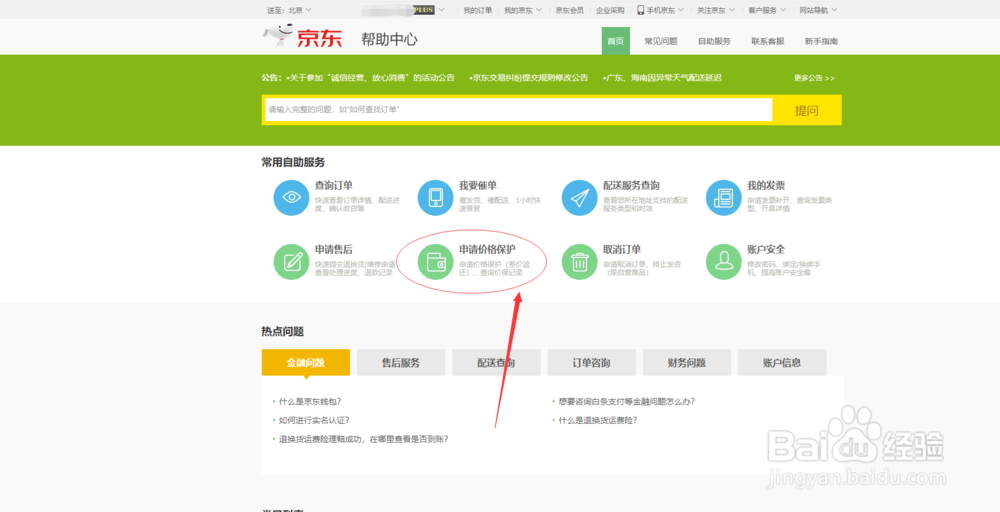Open 我的订单 in top bar
The image size is (1000, 512).
478,10
